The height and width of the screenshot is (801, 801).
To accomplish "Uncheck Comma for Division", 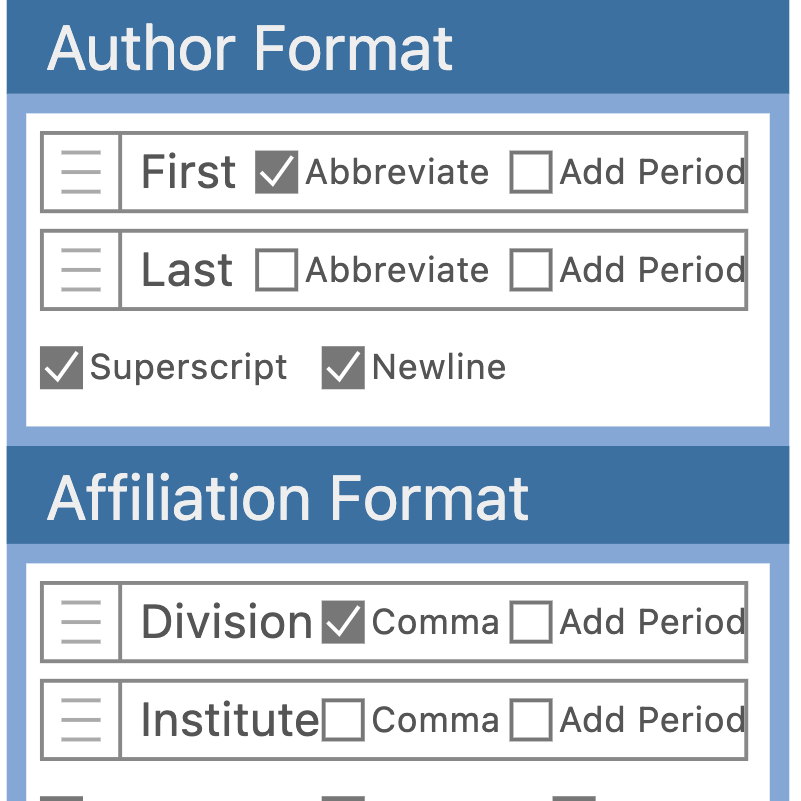I will tap(345, 622).
